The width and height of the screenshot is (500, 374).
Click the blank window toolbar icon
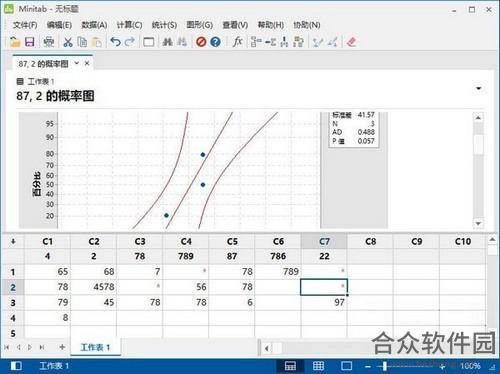149,42
